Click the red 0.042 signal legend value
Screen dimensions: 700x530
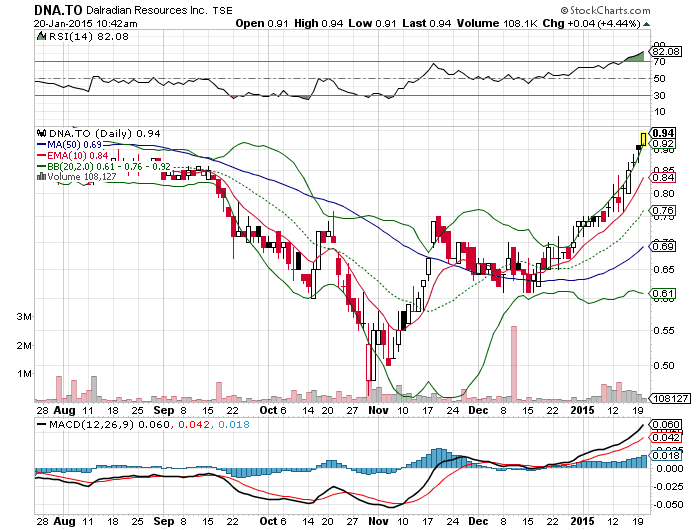(194, 424)
